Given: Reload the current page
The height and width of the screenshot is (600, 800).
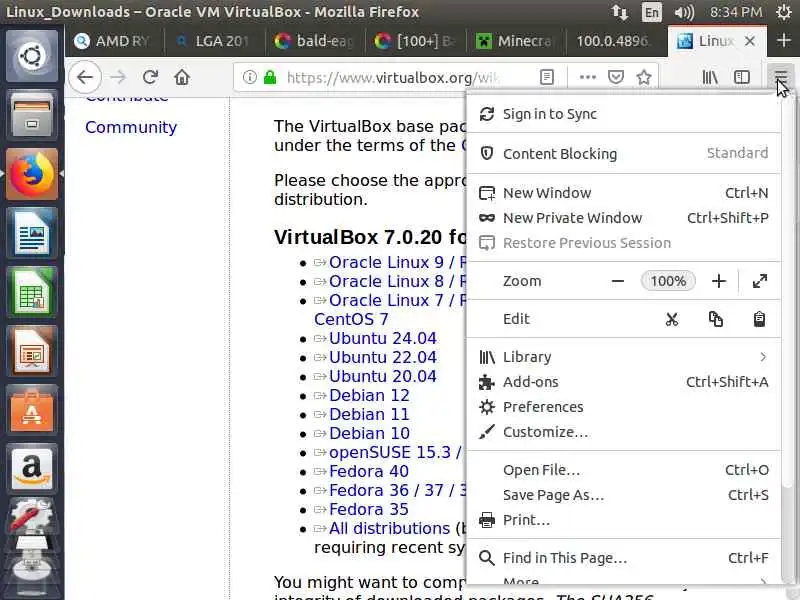Looking at the screenshot, I should pyautogui.click(x=150, y=77).
